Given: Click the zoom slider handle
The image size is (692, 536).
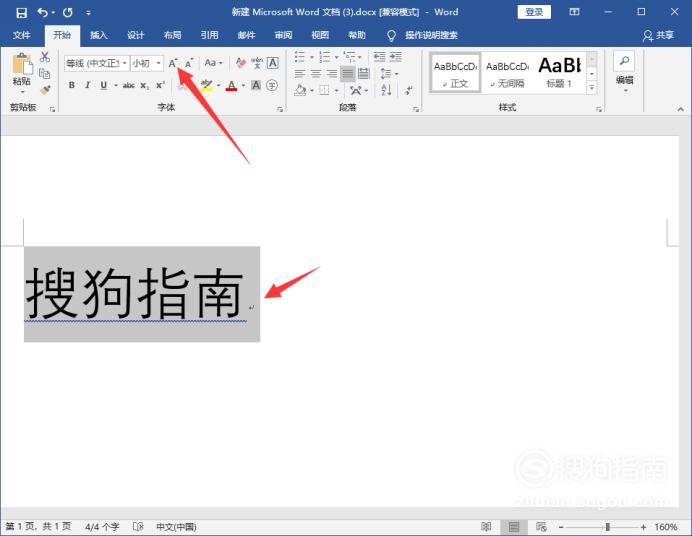Looking at the screenshot, I should click(608, 527).
